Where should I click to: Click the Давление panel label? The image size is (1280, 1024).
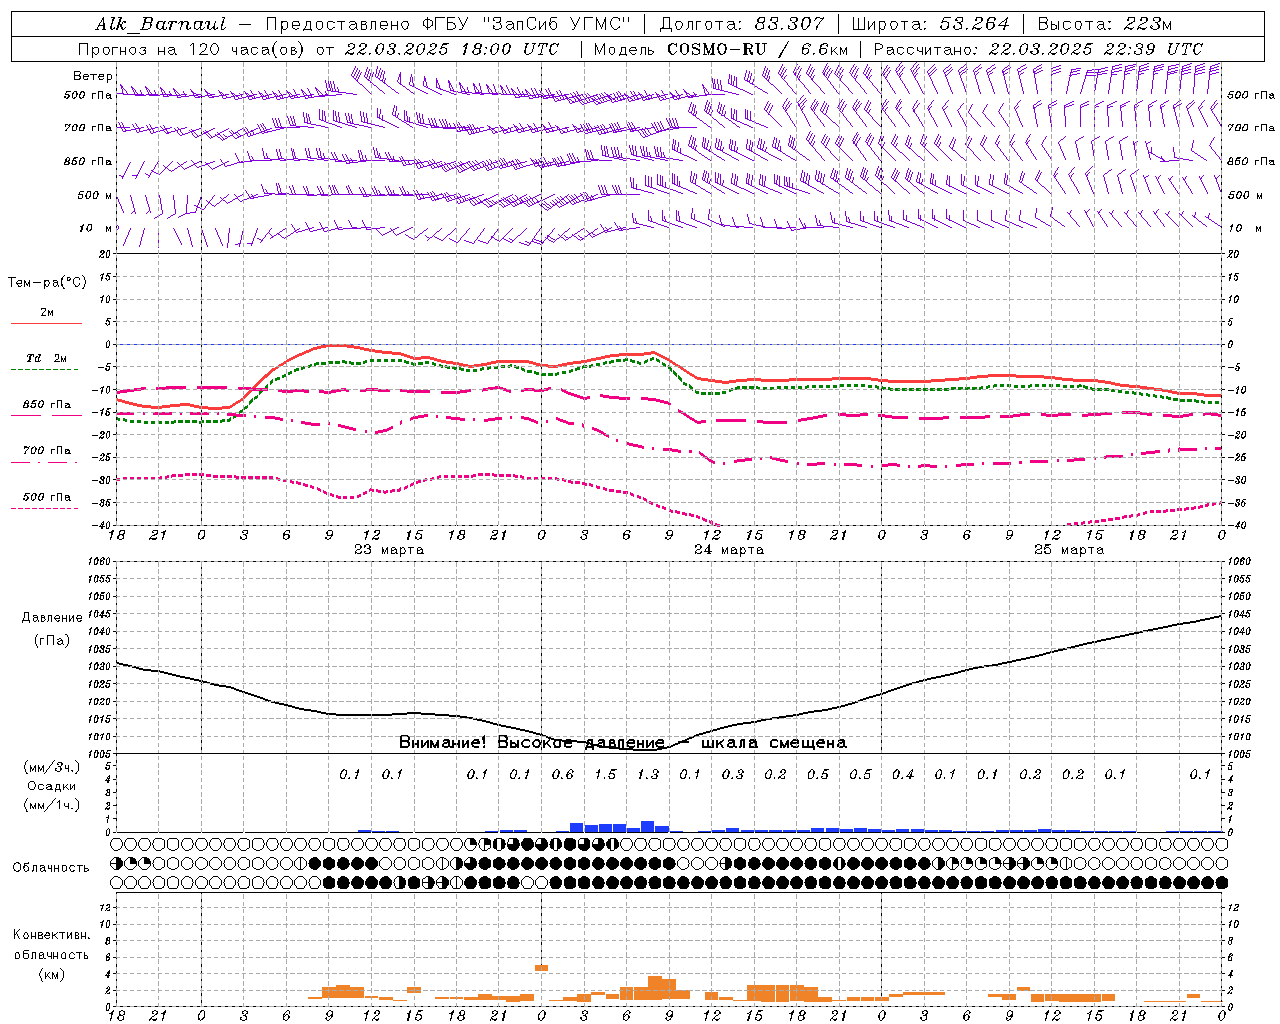[x=52, y=617]
